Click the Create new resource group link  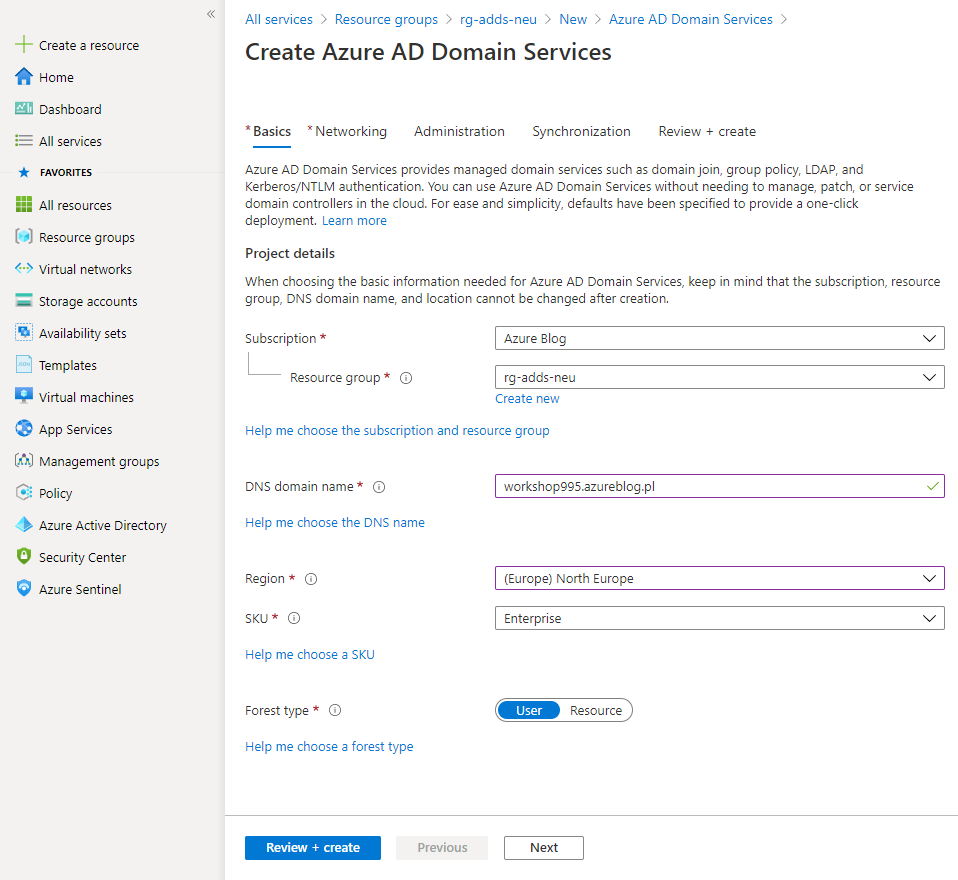pos(527,398)
